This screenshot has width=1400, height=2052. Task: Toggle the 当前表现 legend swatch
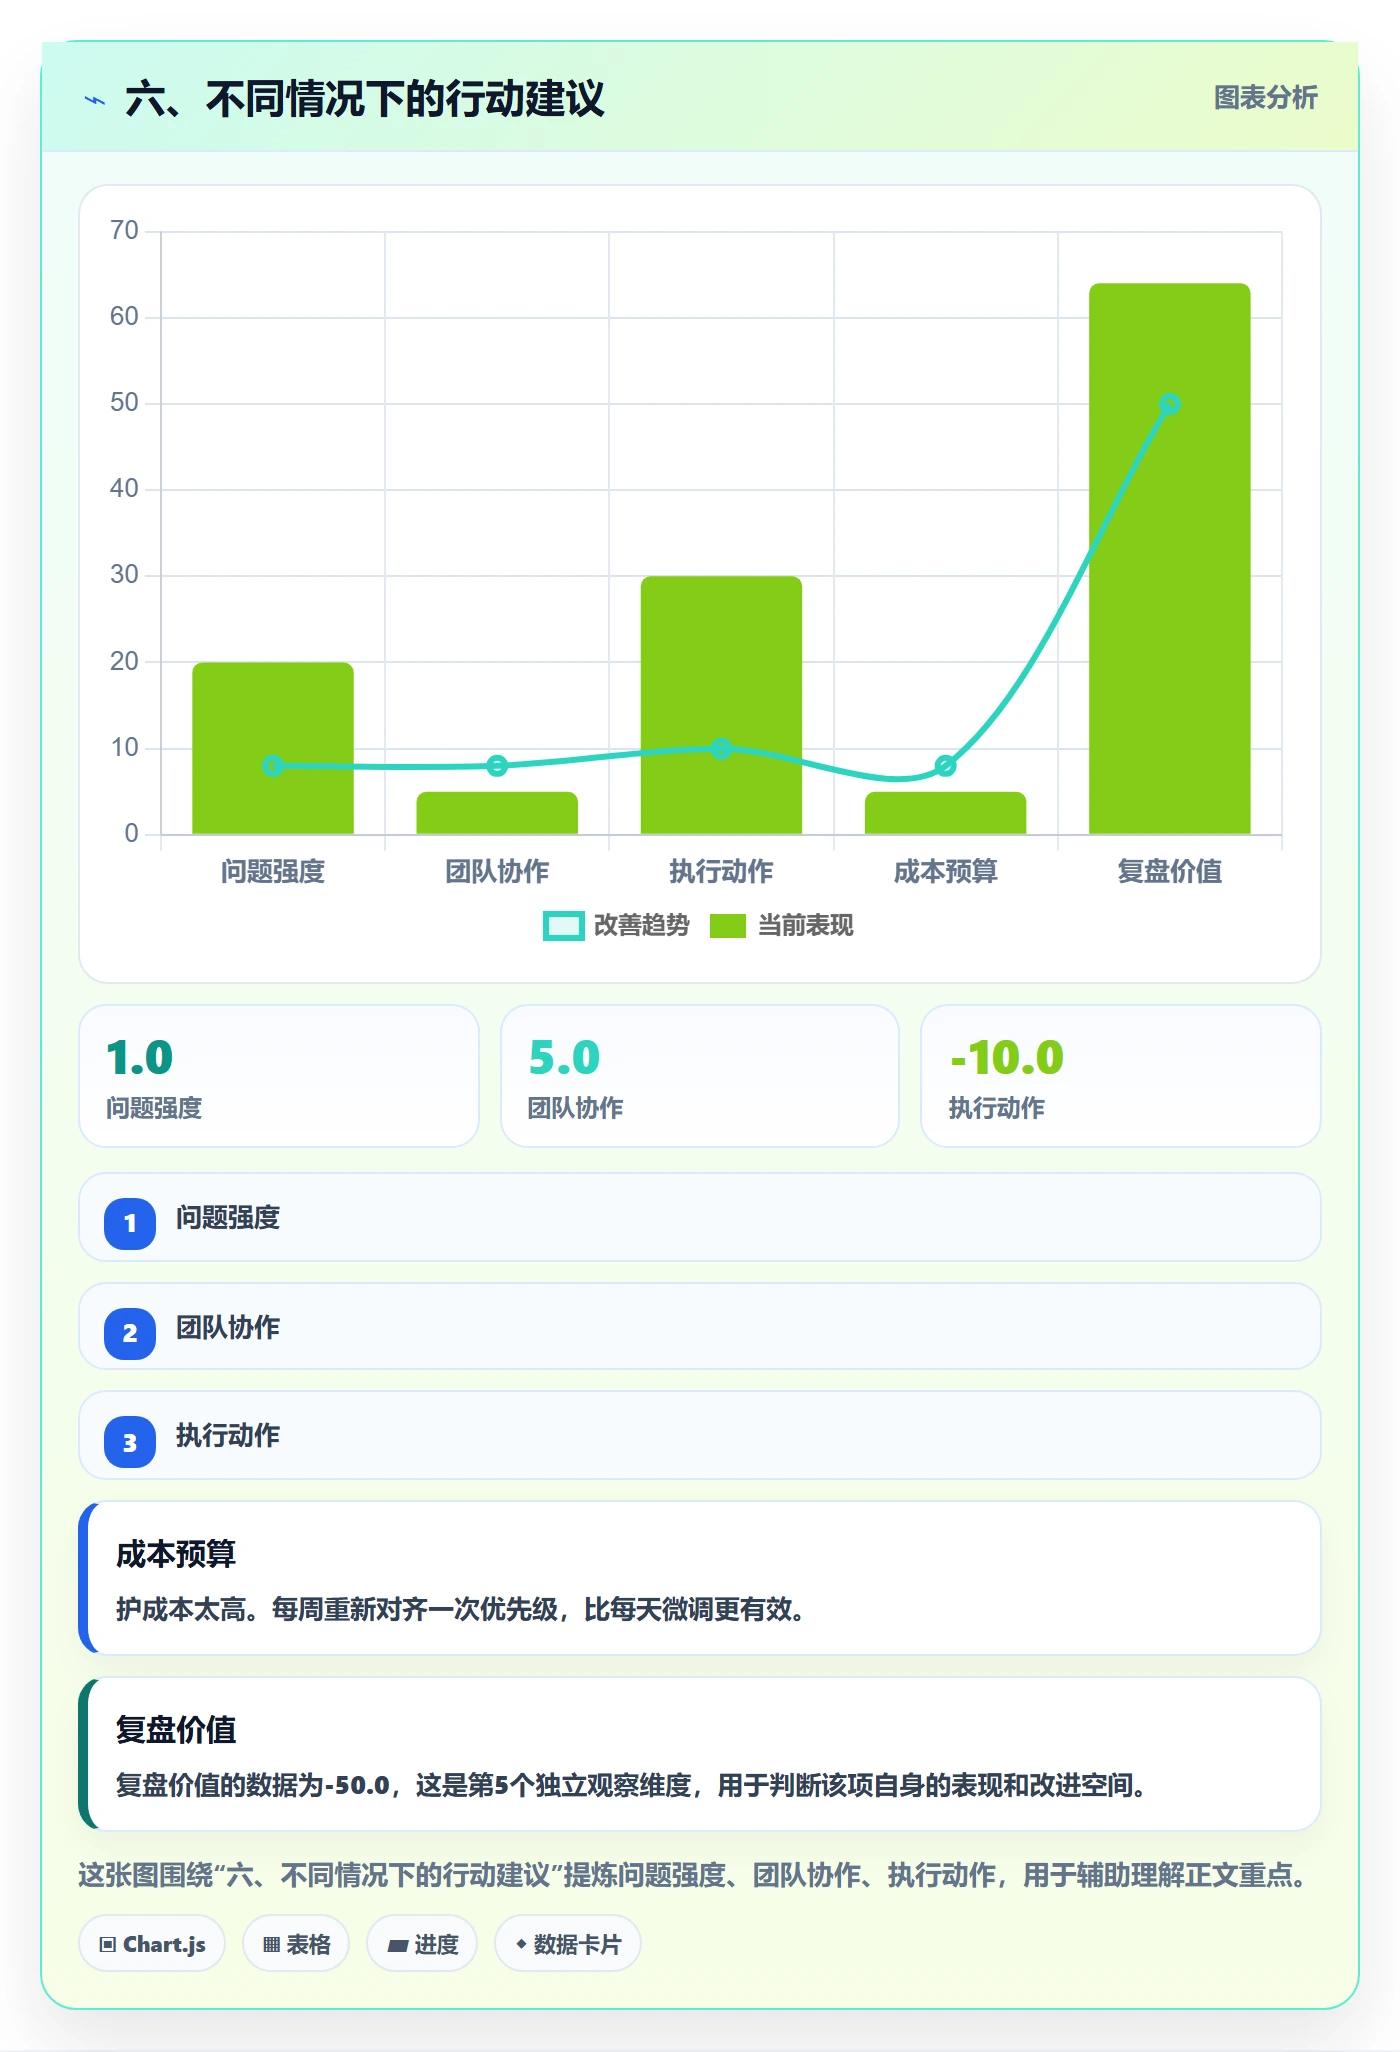[728, 926]
